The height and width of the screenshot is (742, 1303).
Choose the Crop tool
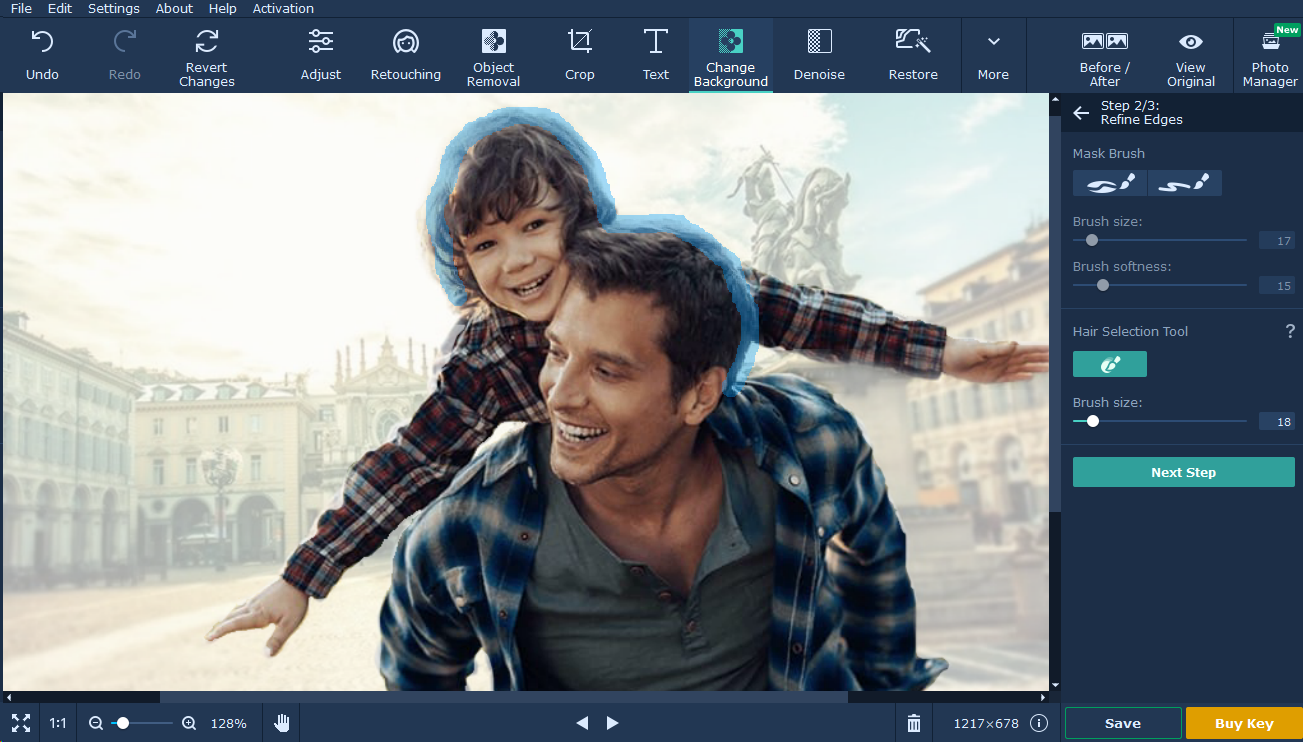click(x=580, y=55)
